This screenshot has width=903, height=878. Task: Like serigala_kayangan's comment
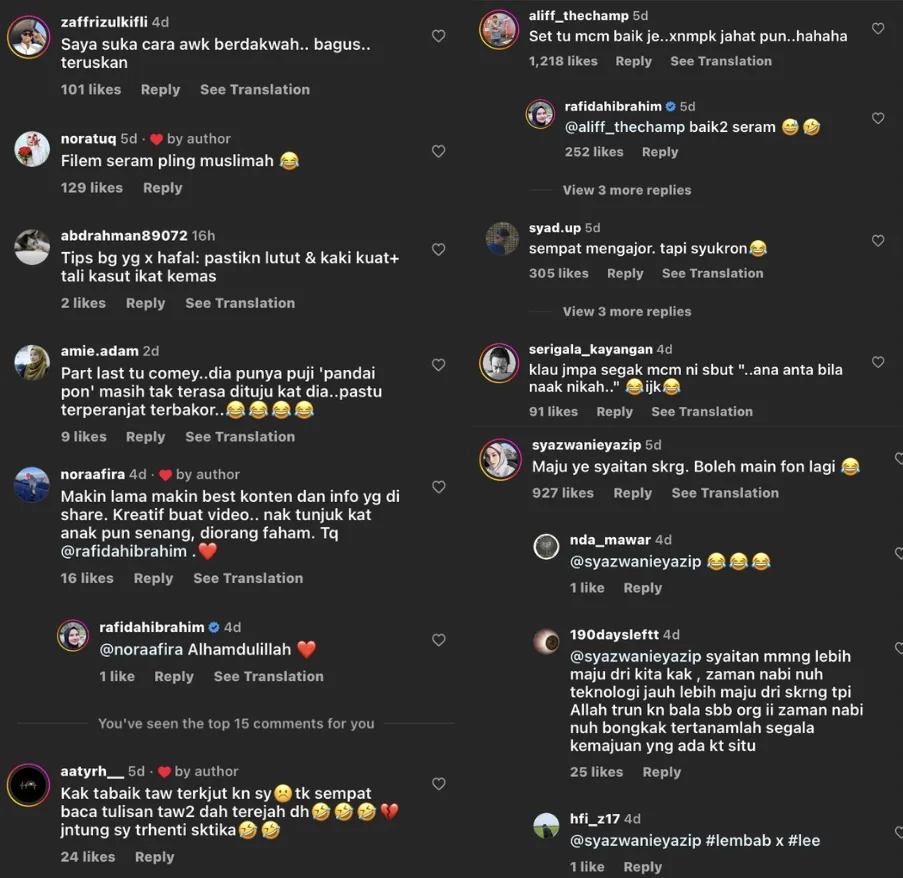[878, 362]
